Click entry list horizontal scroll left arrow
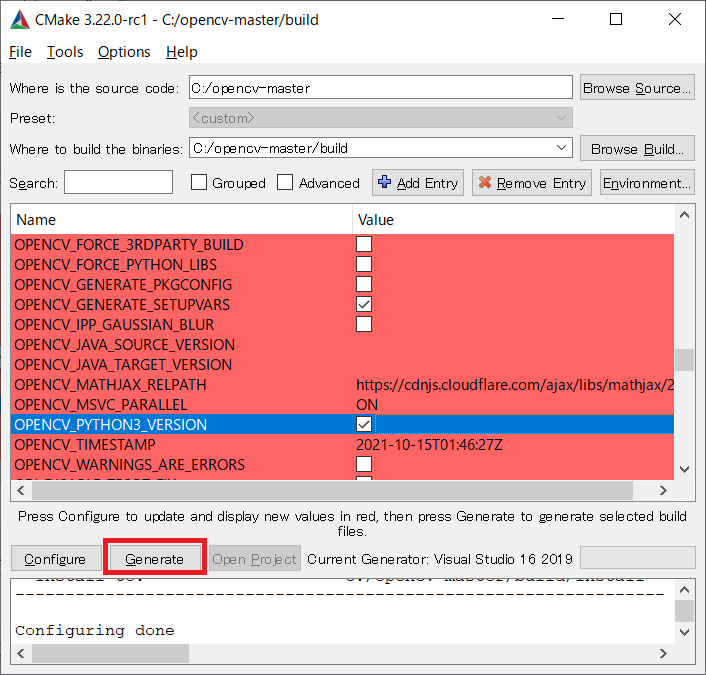The height and width of the screenshot is (675, 706). click(21, 490)
